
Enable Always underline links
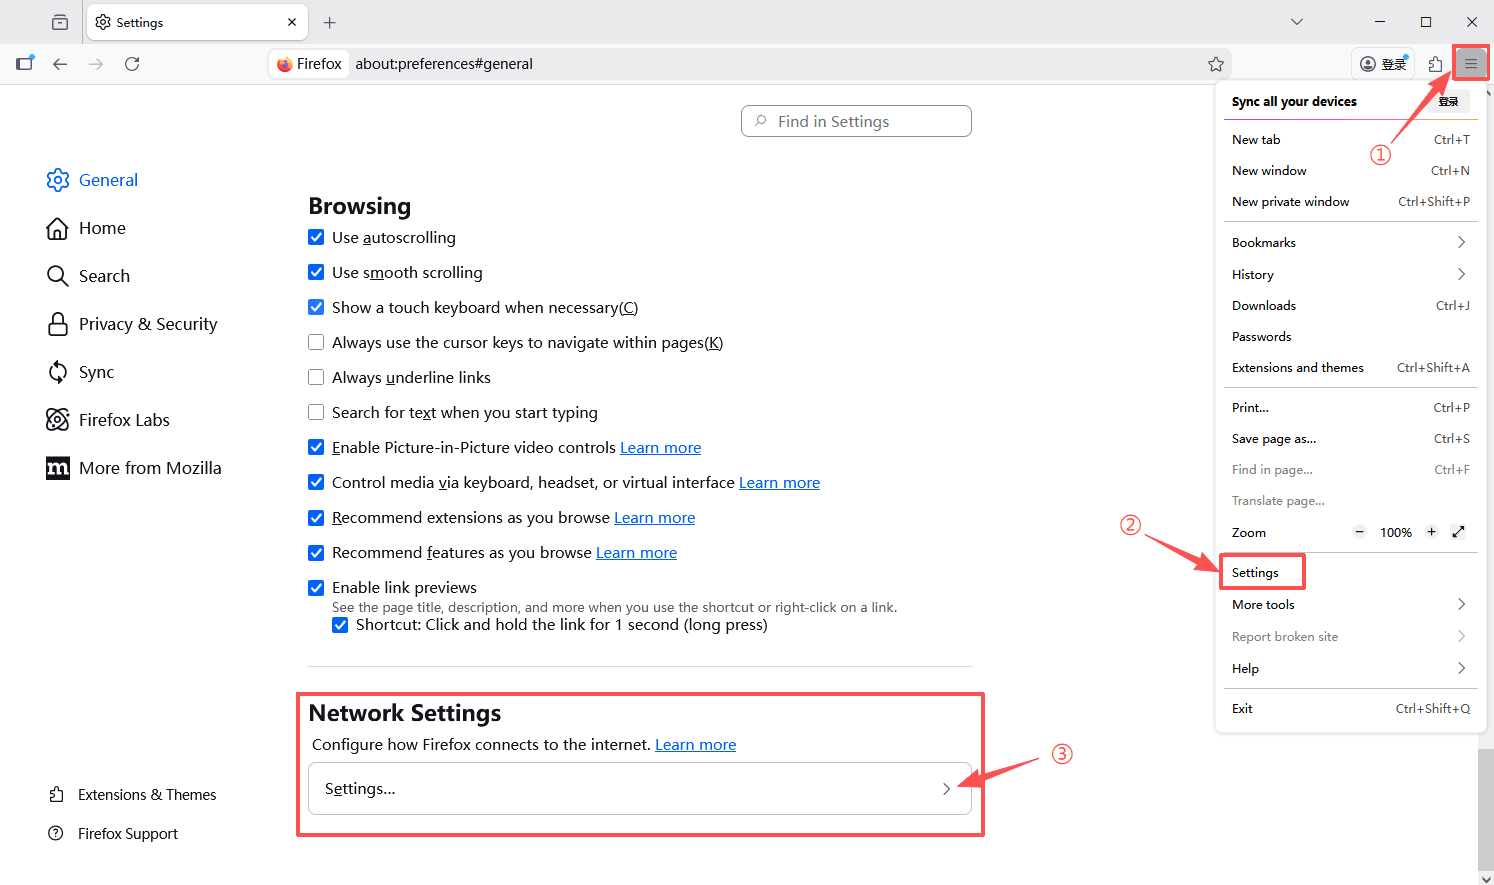[x=316, y=377]
